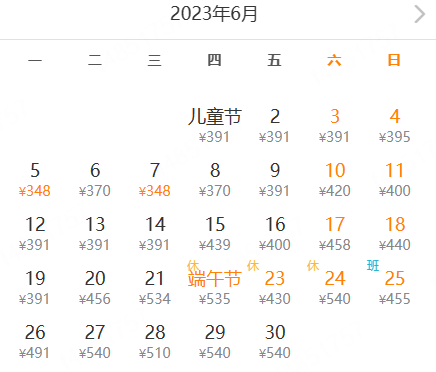436x372 pixels.
Task: Select June 17 priced ¥458
Action: coord(335,234)
